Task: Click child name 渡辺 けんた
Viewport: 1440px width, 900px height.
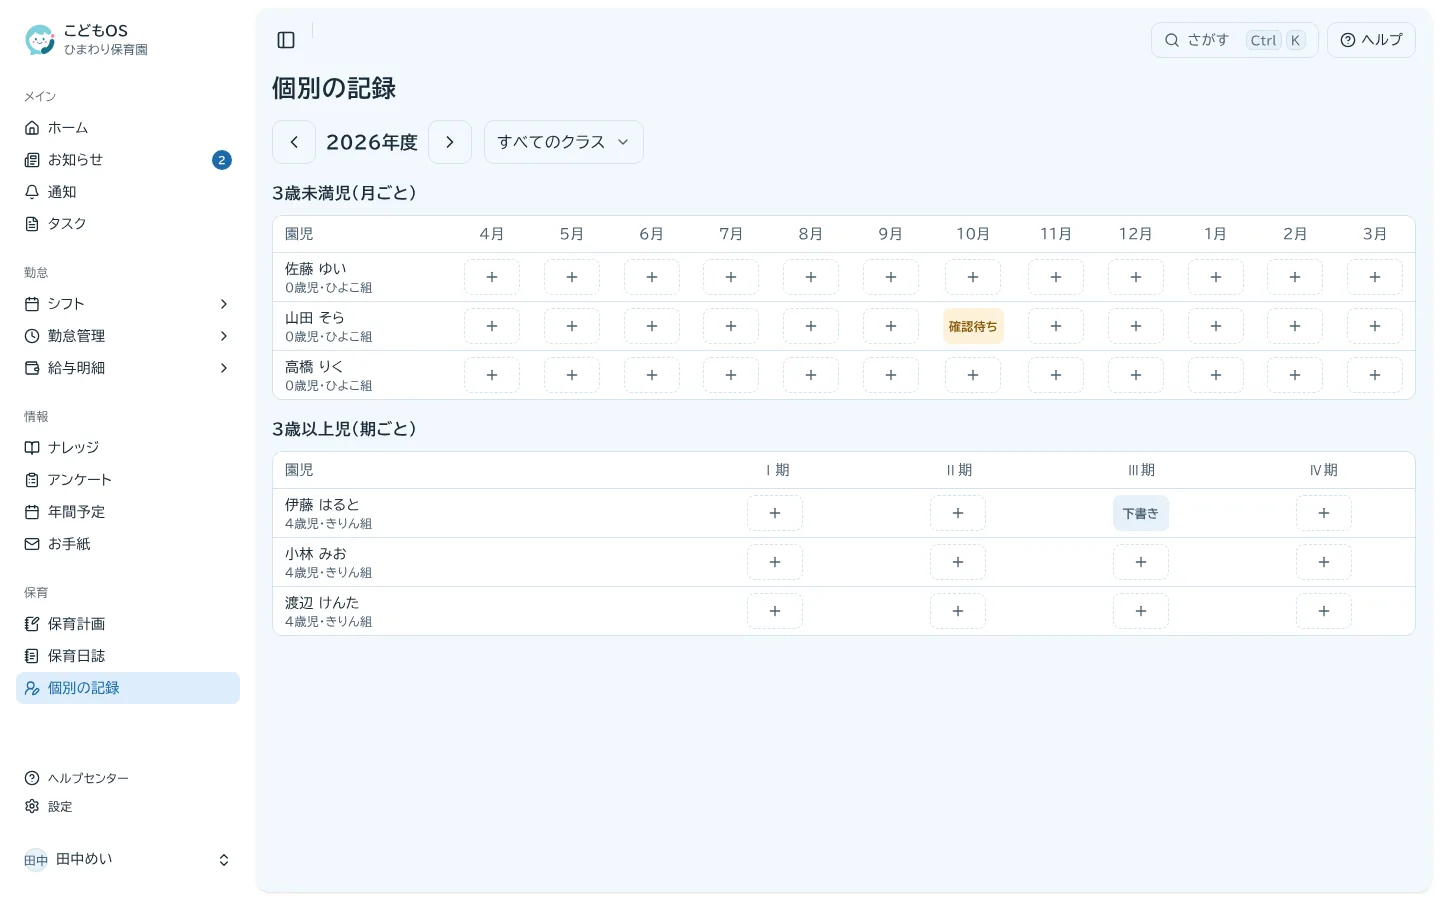Action: pyautogui.click(x=322, y=603)
